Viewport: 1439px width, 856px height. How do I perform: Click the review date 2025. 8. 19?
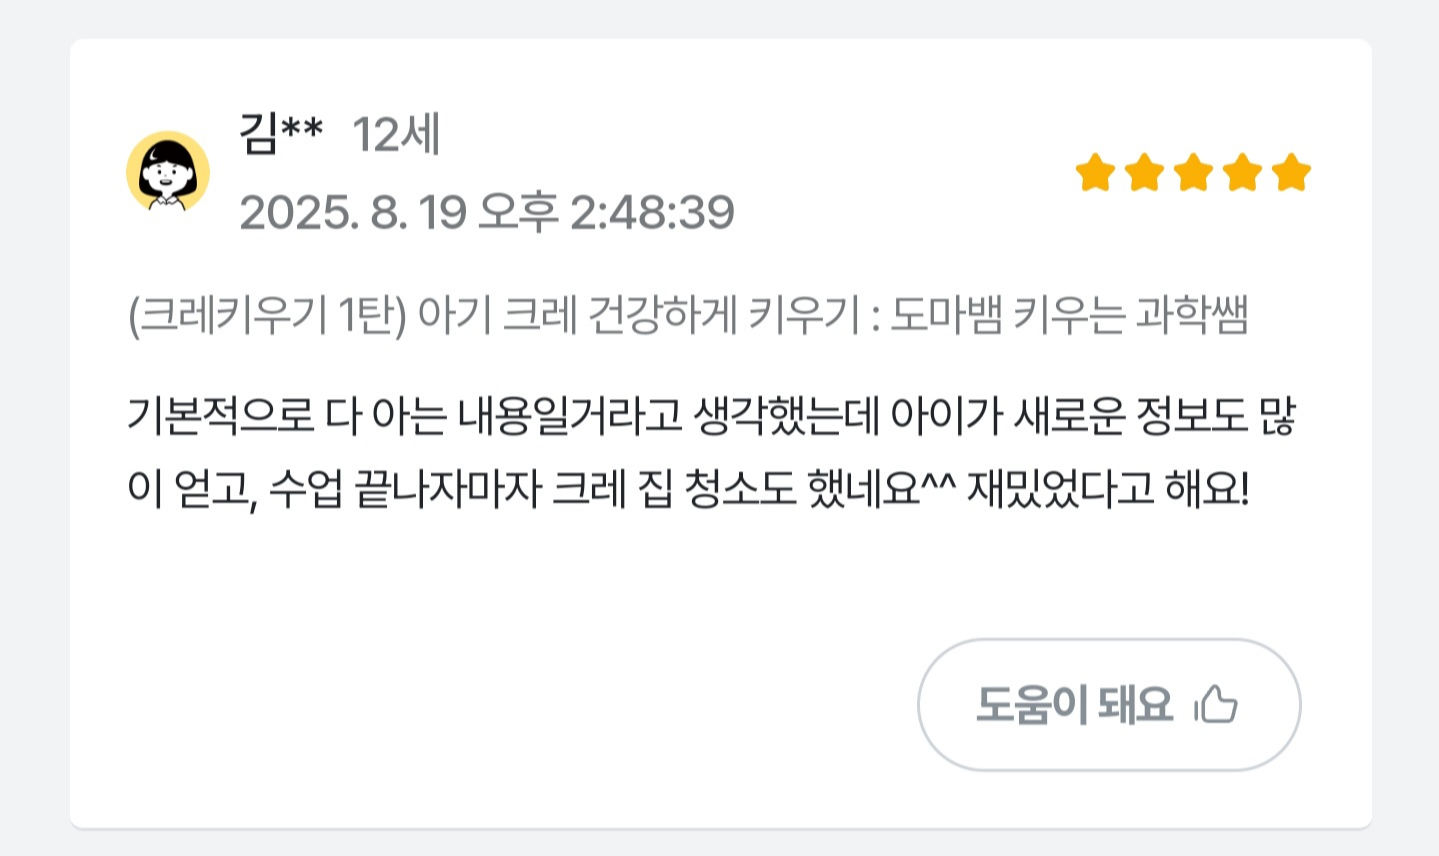click(353, 212)
